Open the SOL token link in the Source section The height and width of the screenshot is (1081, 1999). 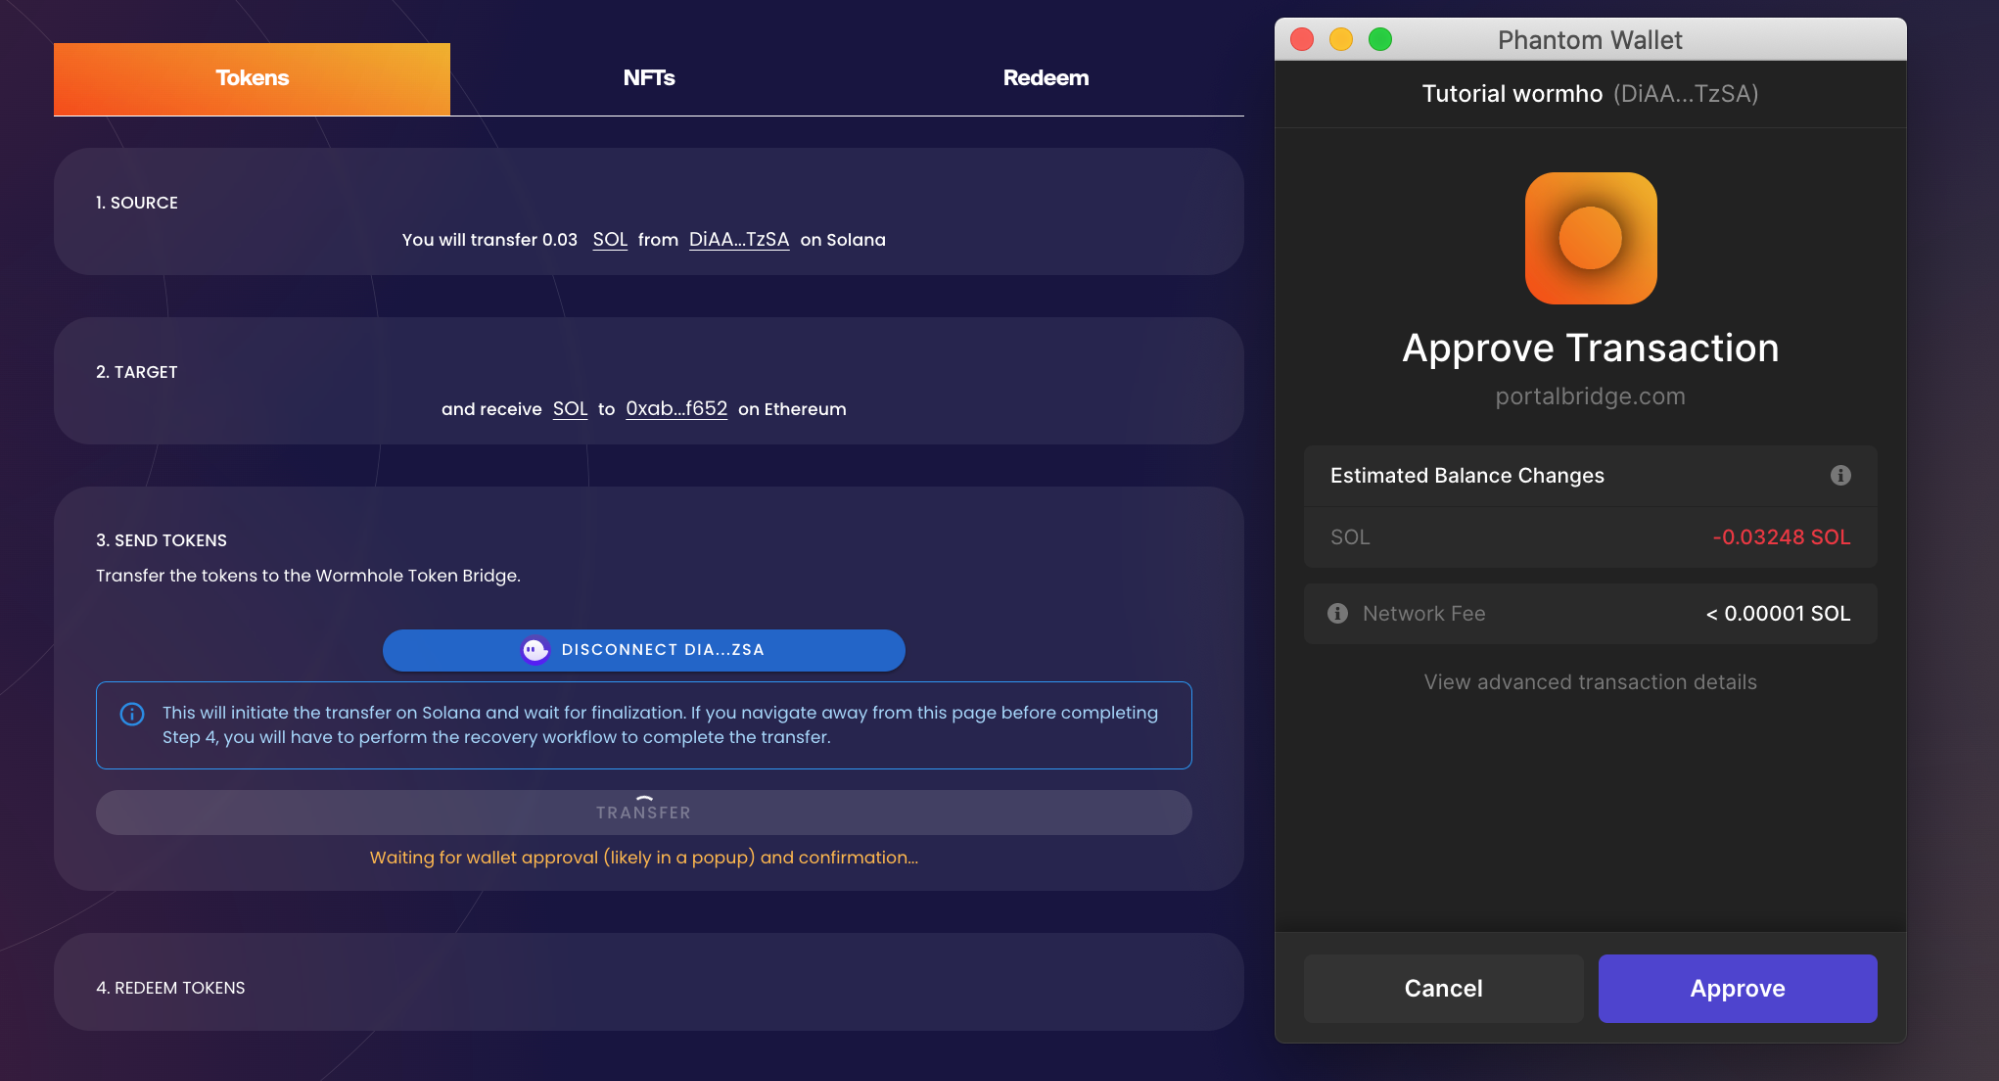tap(610, 239)
